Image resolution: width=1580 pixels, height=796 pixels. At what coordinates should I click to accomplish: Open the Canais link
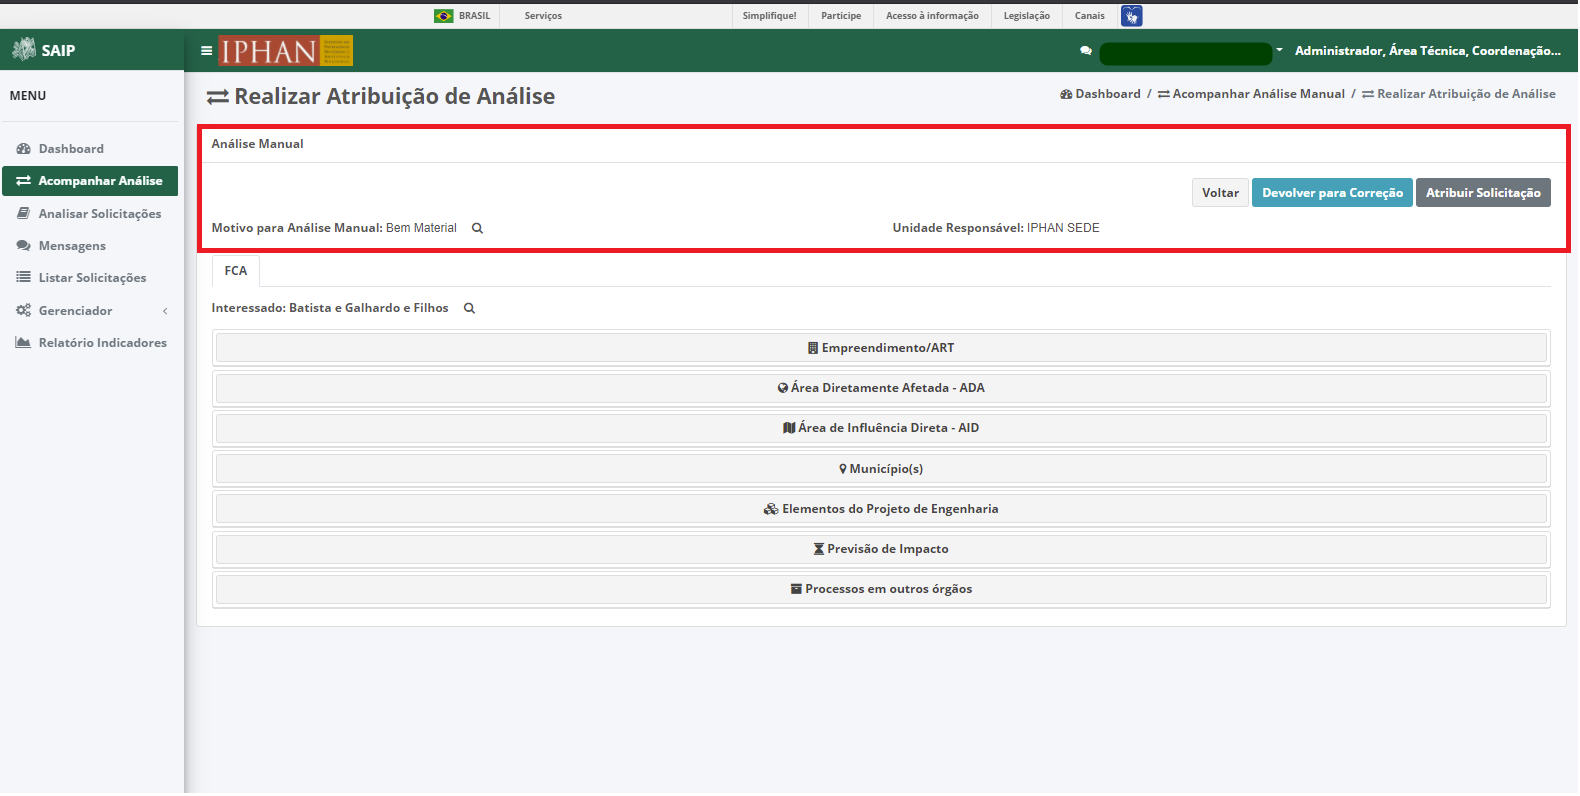[1090, 16]
